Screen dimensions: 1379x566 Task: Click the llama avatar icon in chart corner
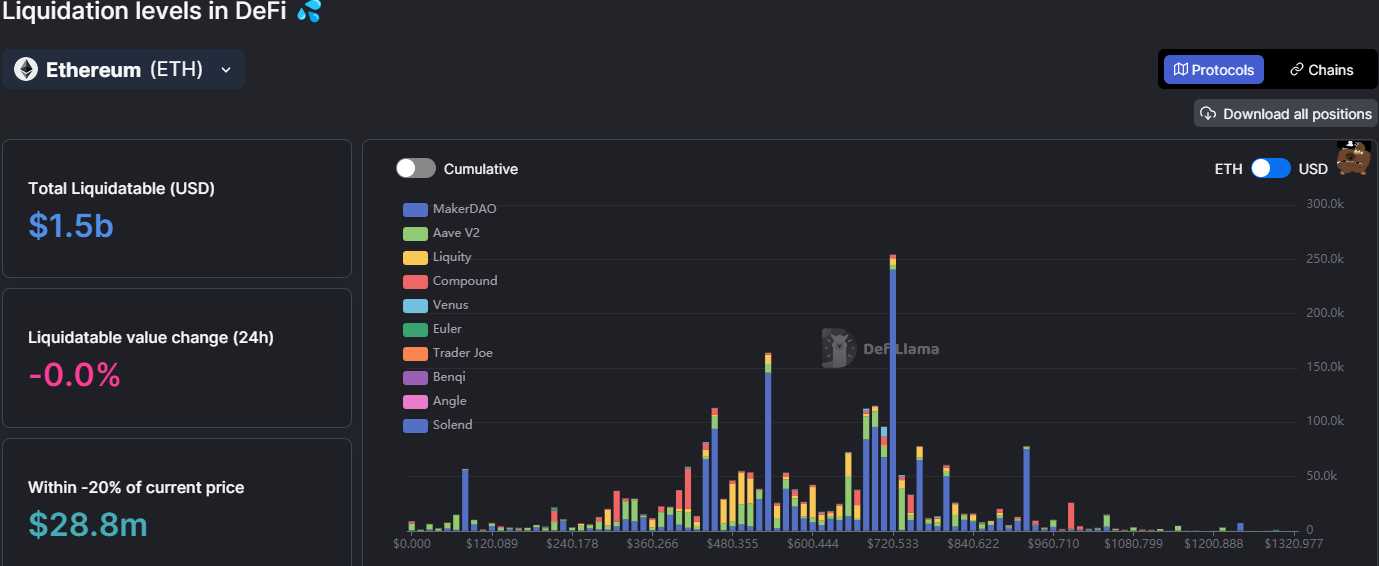1354,158
